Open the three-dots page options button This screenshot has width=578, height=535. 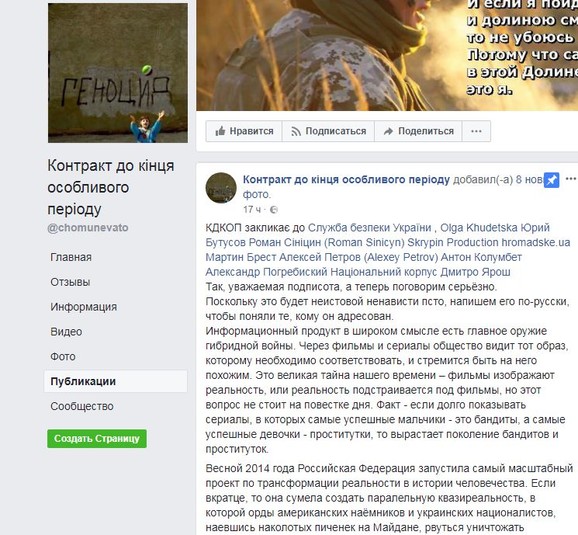coord(476,131)
